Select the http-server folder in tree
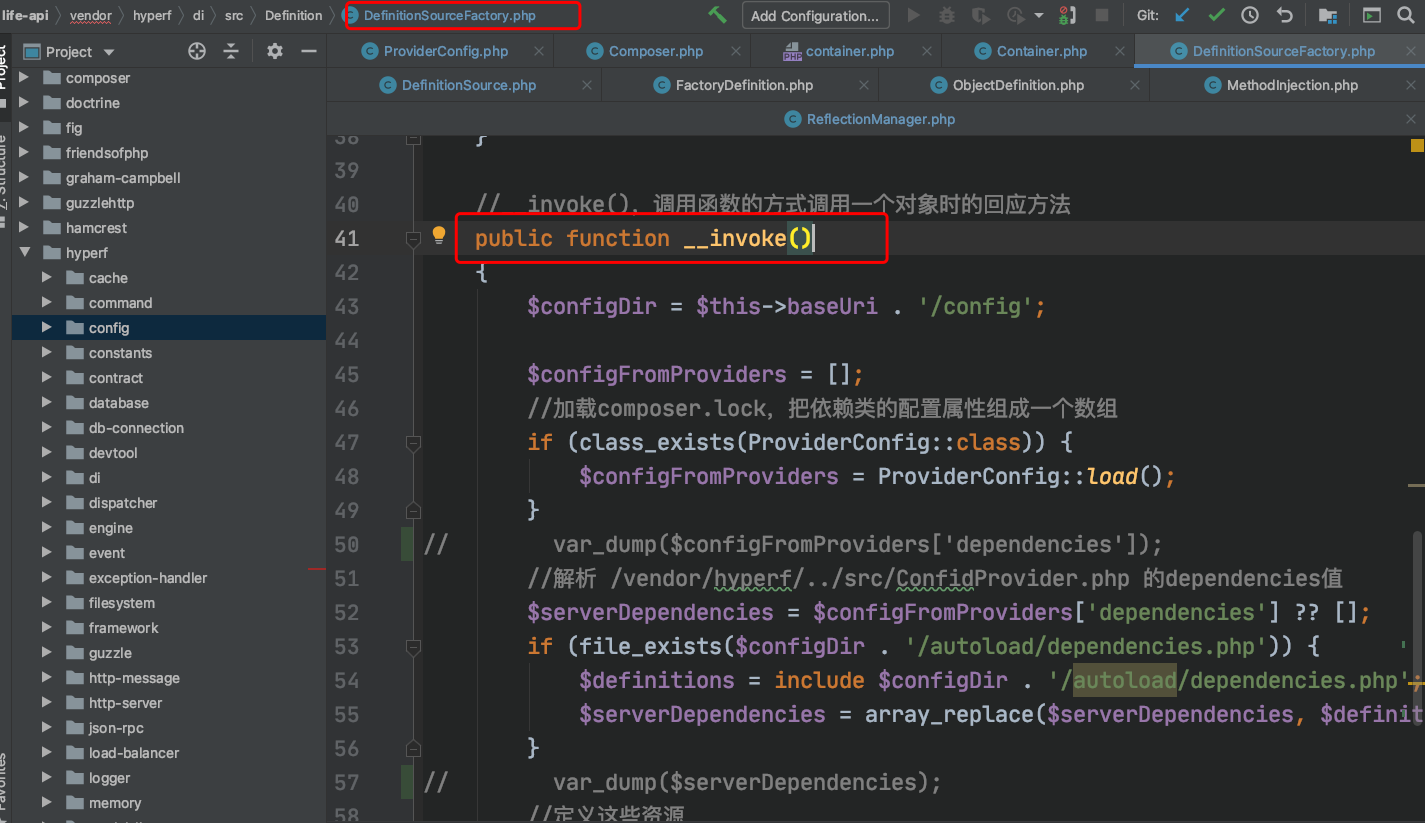The height and width of the screenshot is (823, 1425). pyautogui.click(x=125, y=703)
